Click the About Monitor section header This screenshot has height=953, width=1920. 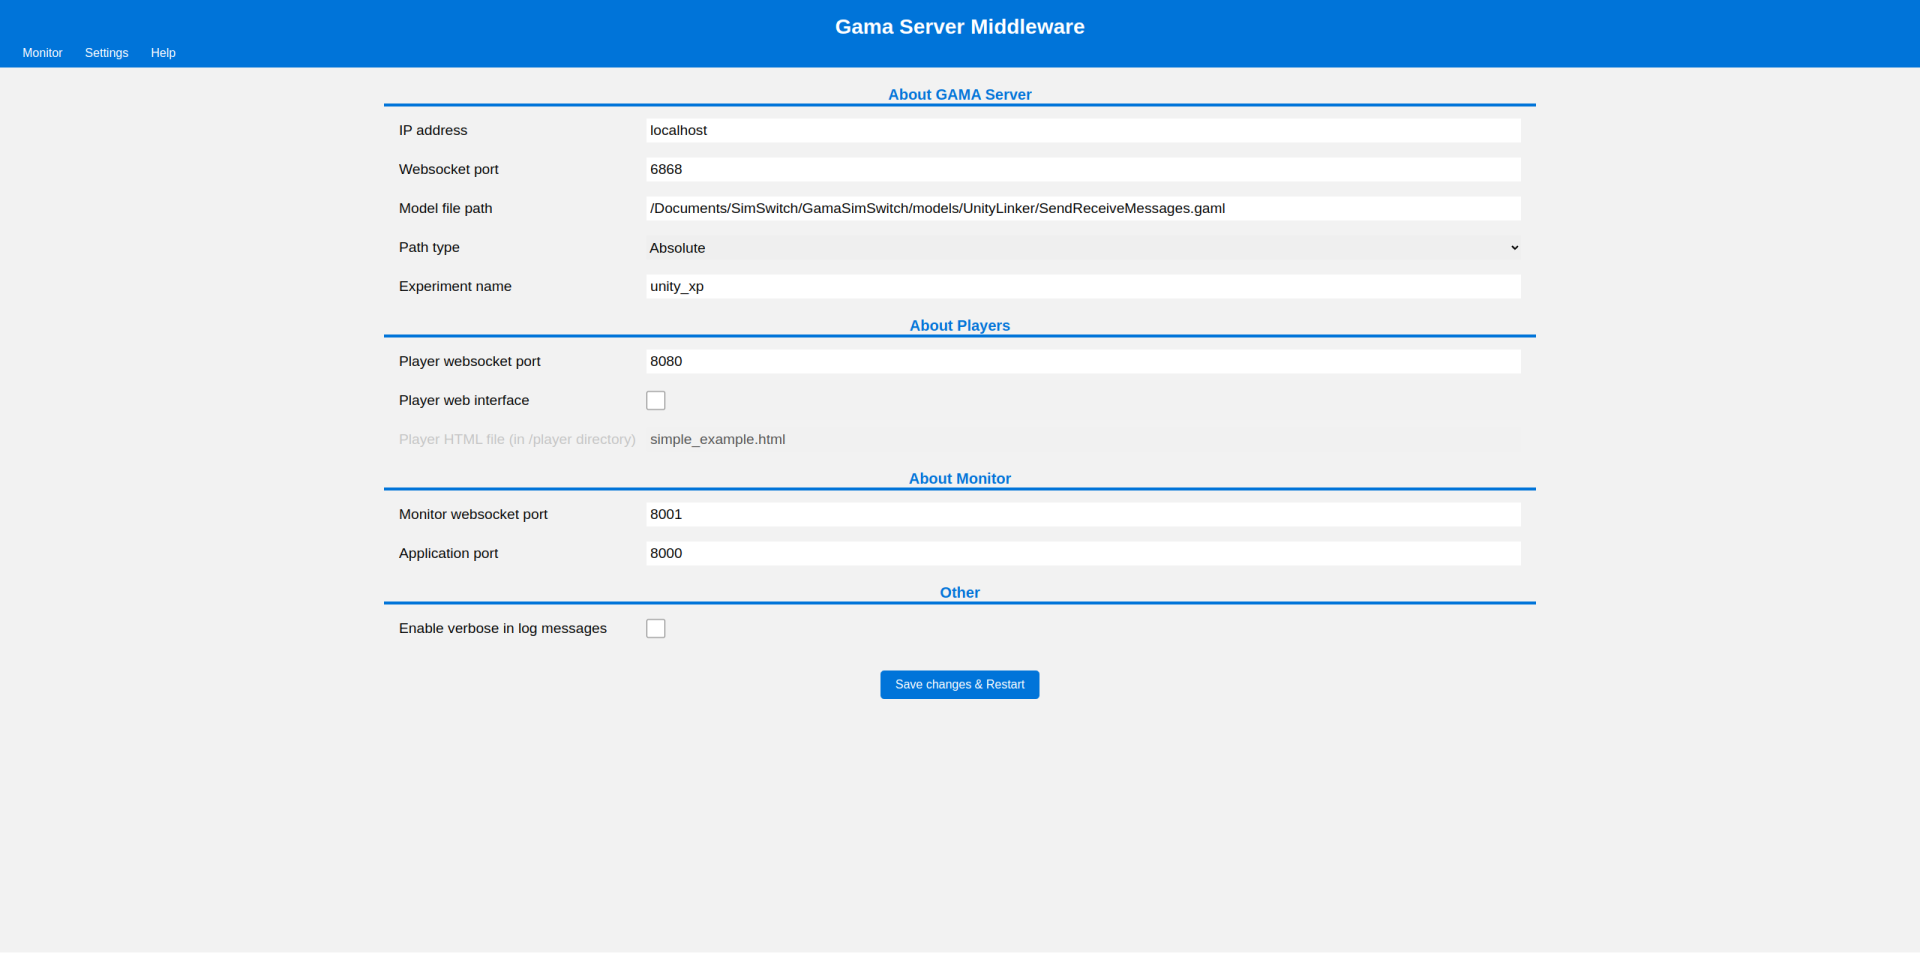[x=959, y=478]
